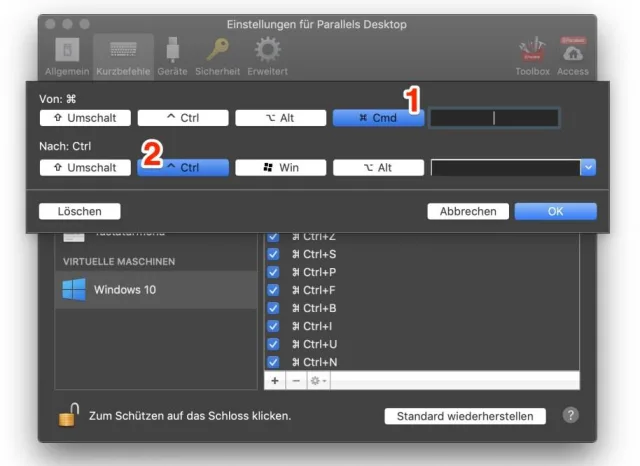Open the Geräte settings icon
Image resolution: width=640 pixels, height=466 pixels.
coord(175,52)
